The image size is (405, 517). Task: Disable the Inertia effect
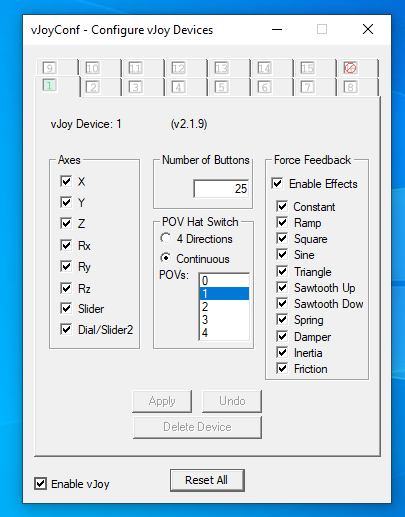(282, 352)
